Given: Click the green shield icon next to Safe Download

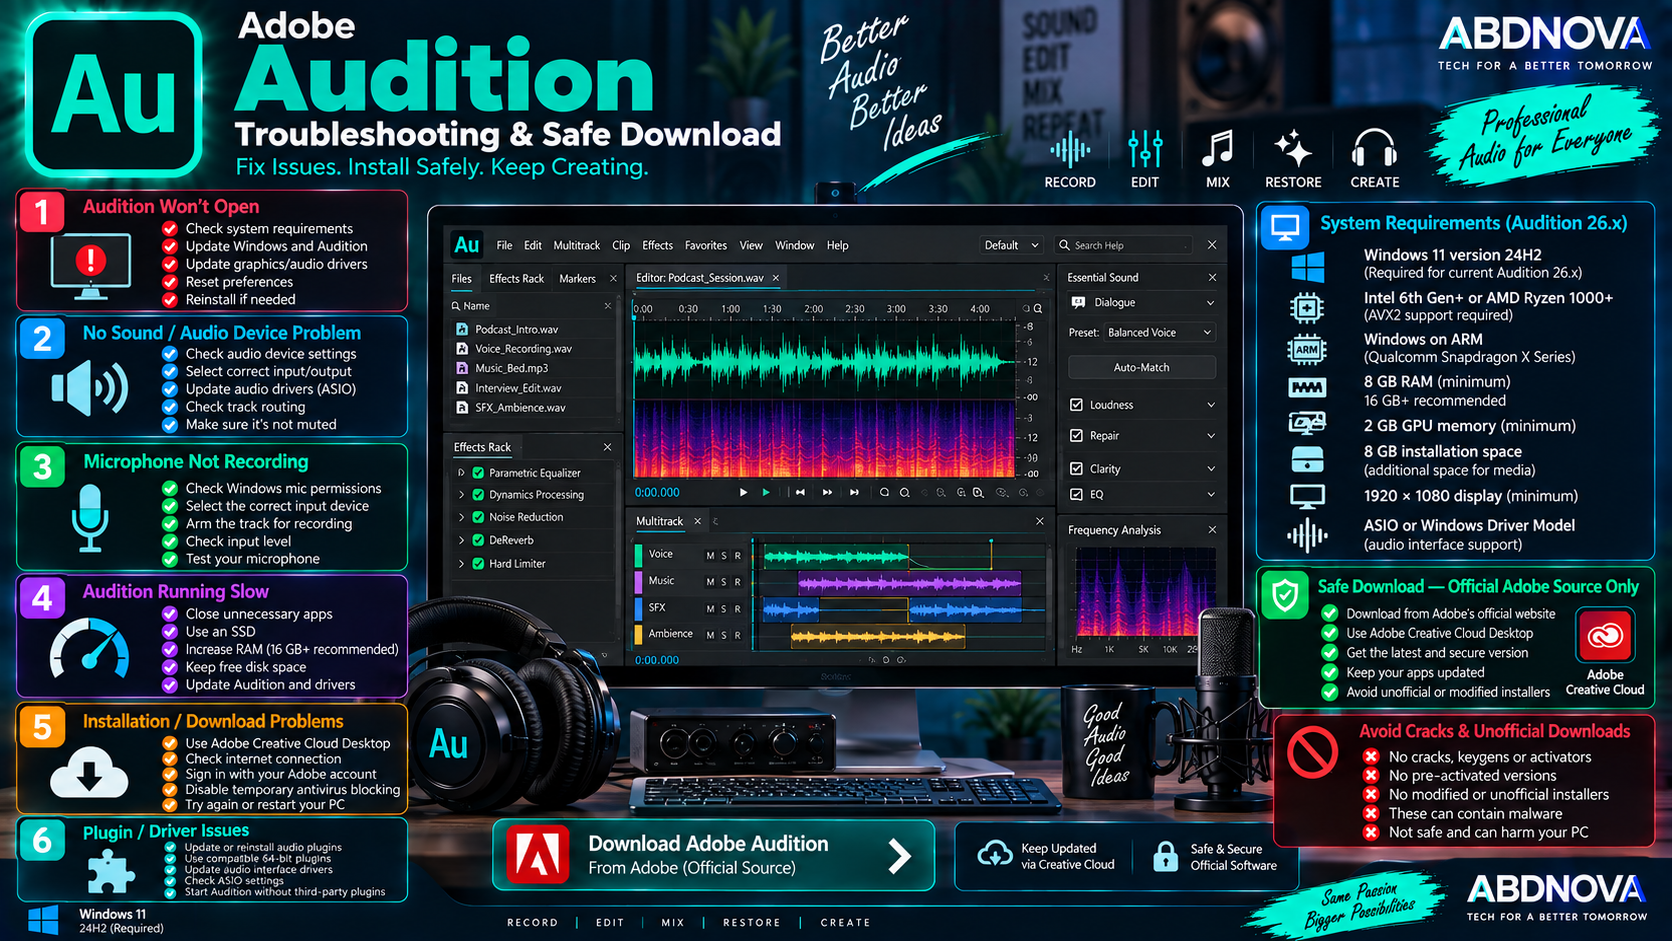Looking at the screenshot, I should 1285,595.
